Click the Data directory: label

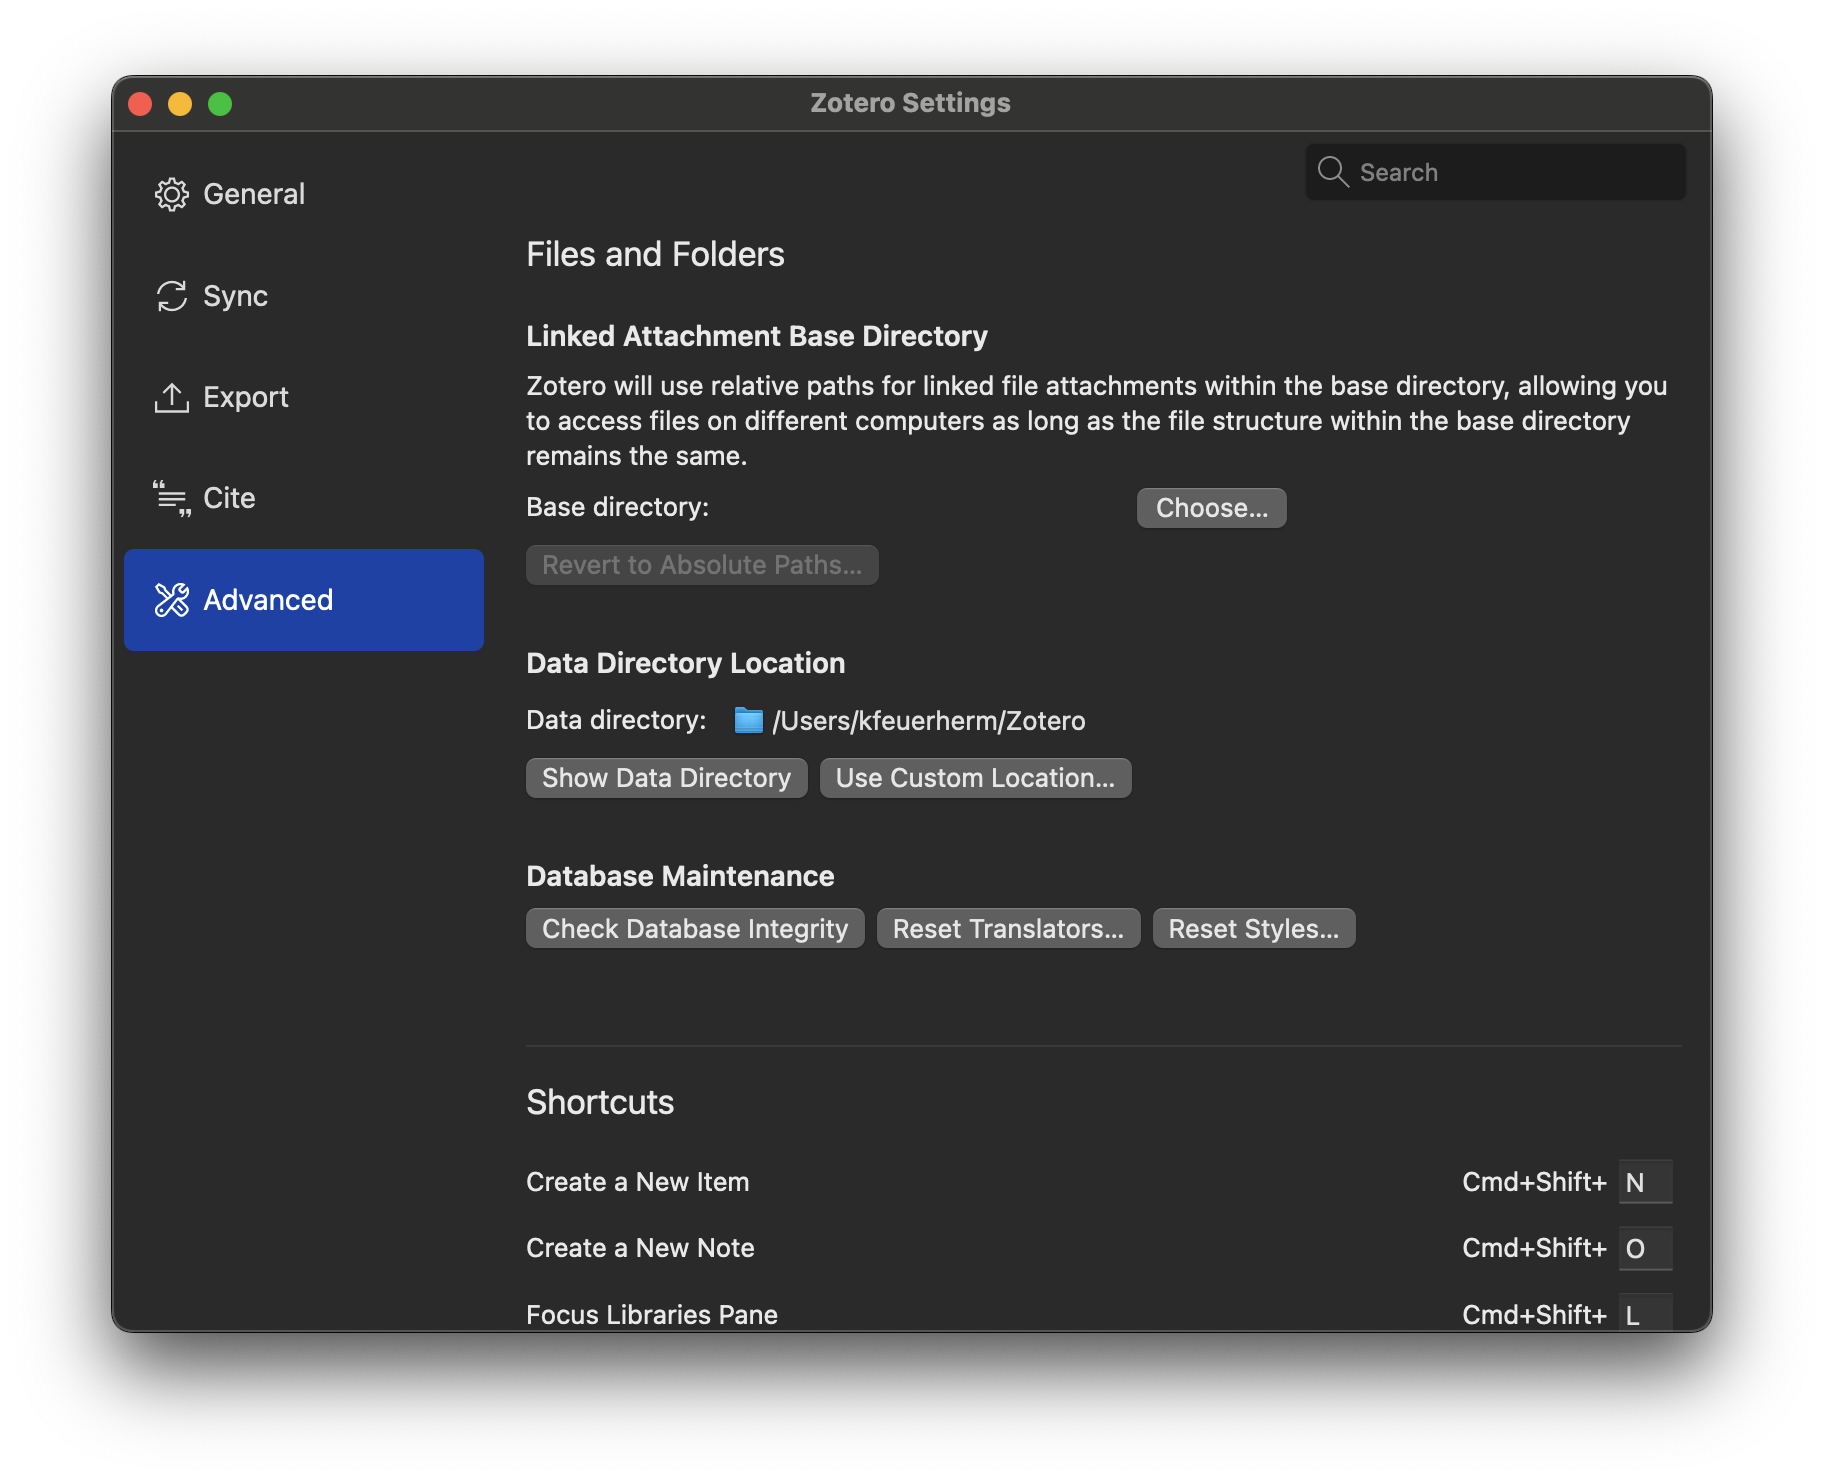(x=616, y=720)
